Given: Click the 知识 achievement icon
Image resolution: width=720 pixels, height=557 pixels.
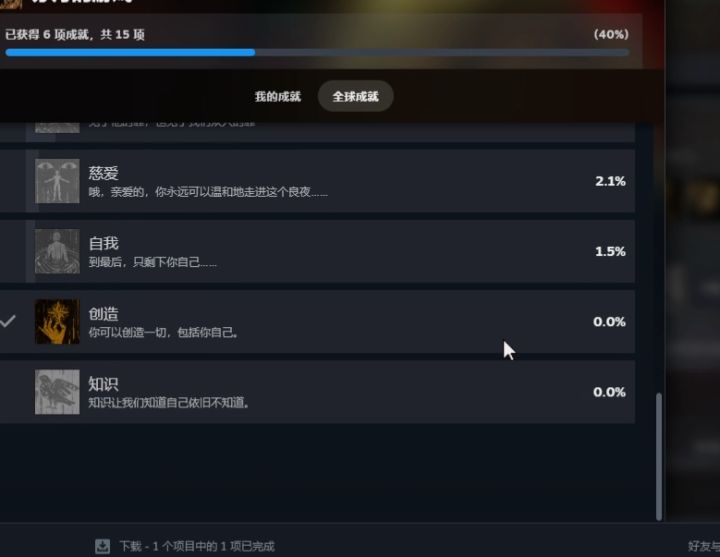Looking at the screenshot, I should (57, 392).
